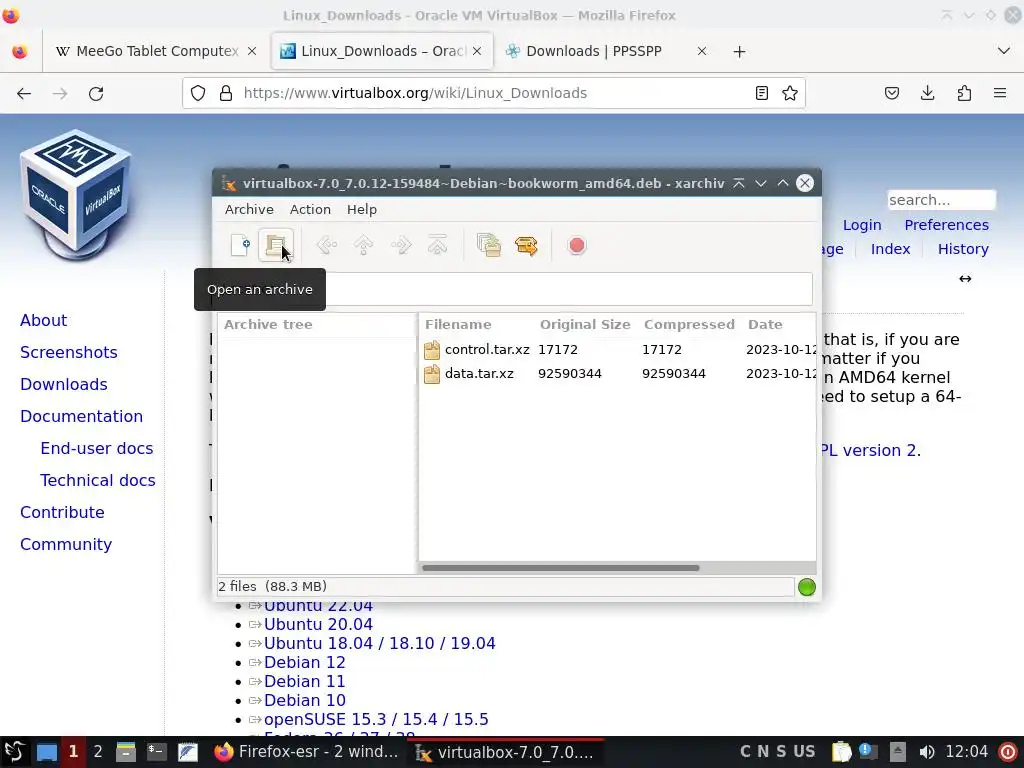Click the New archive toolbar icon
The height and width of the screenshot is (768, 1024).
tap(240, 246)
